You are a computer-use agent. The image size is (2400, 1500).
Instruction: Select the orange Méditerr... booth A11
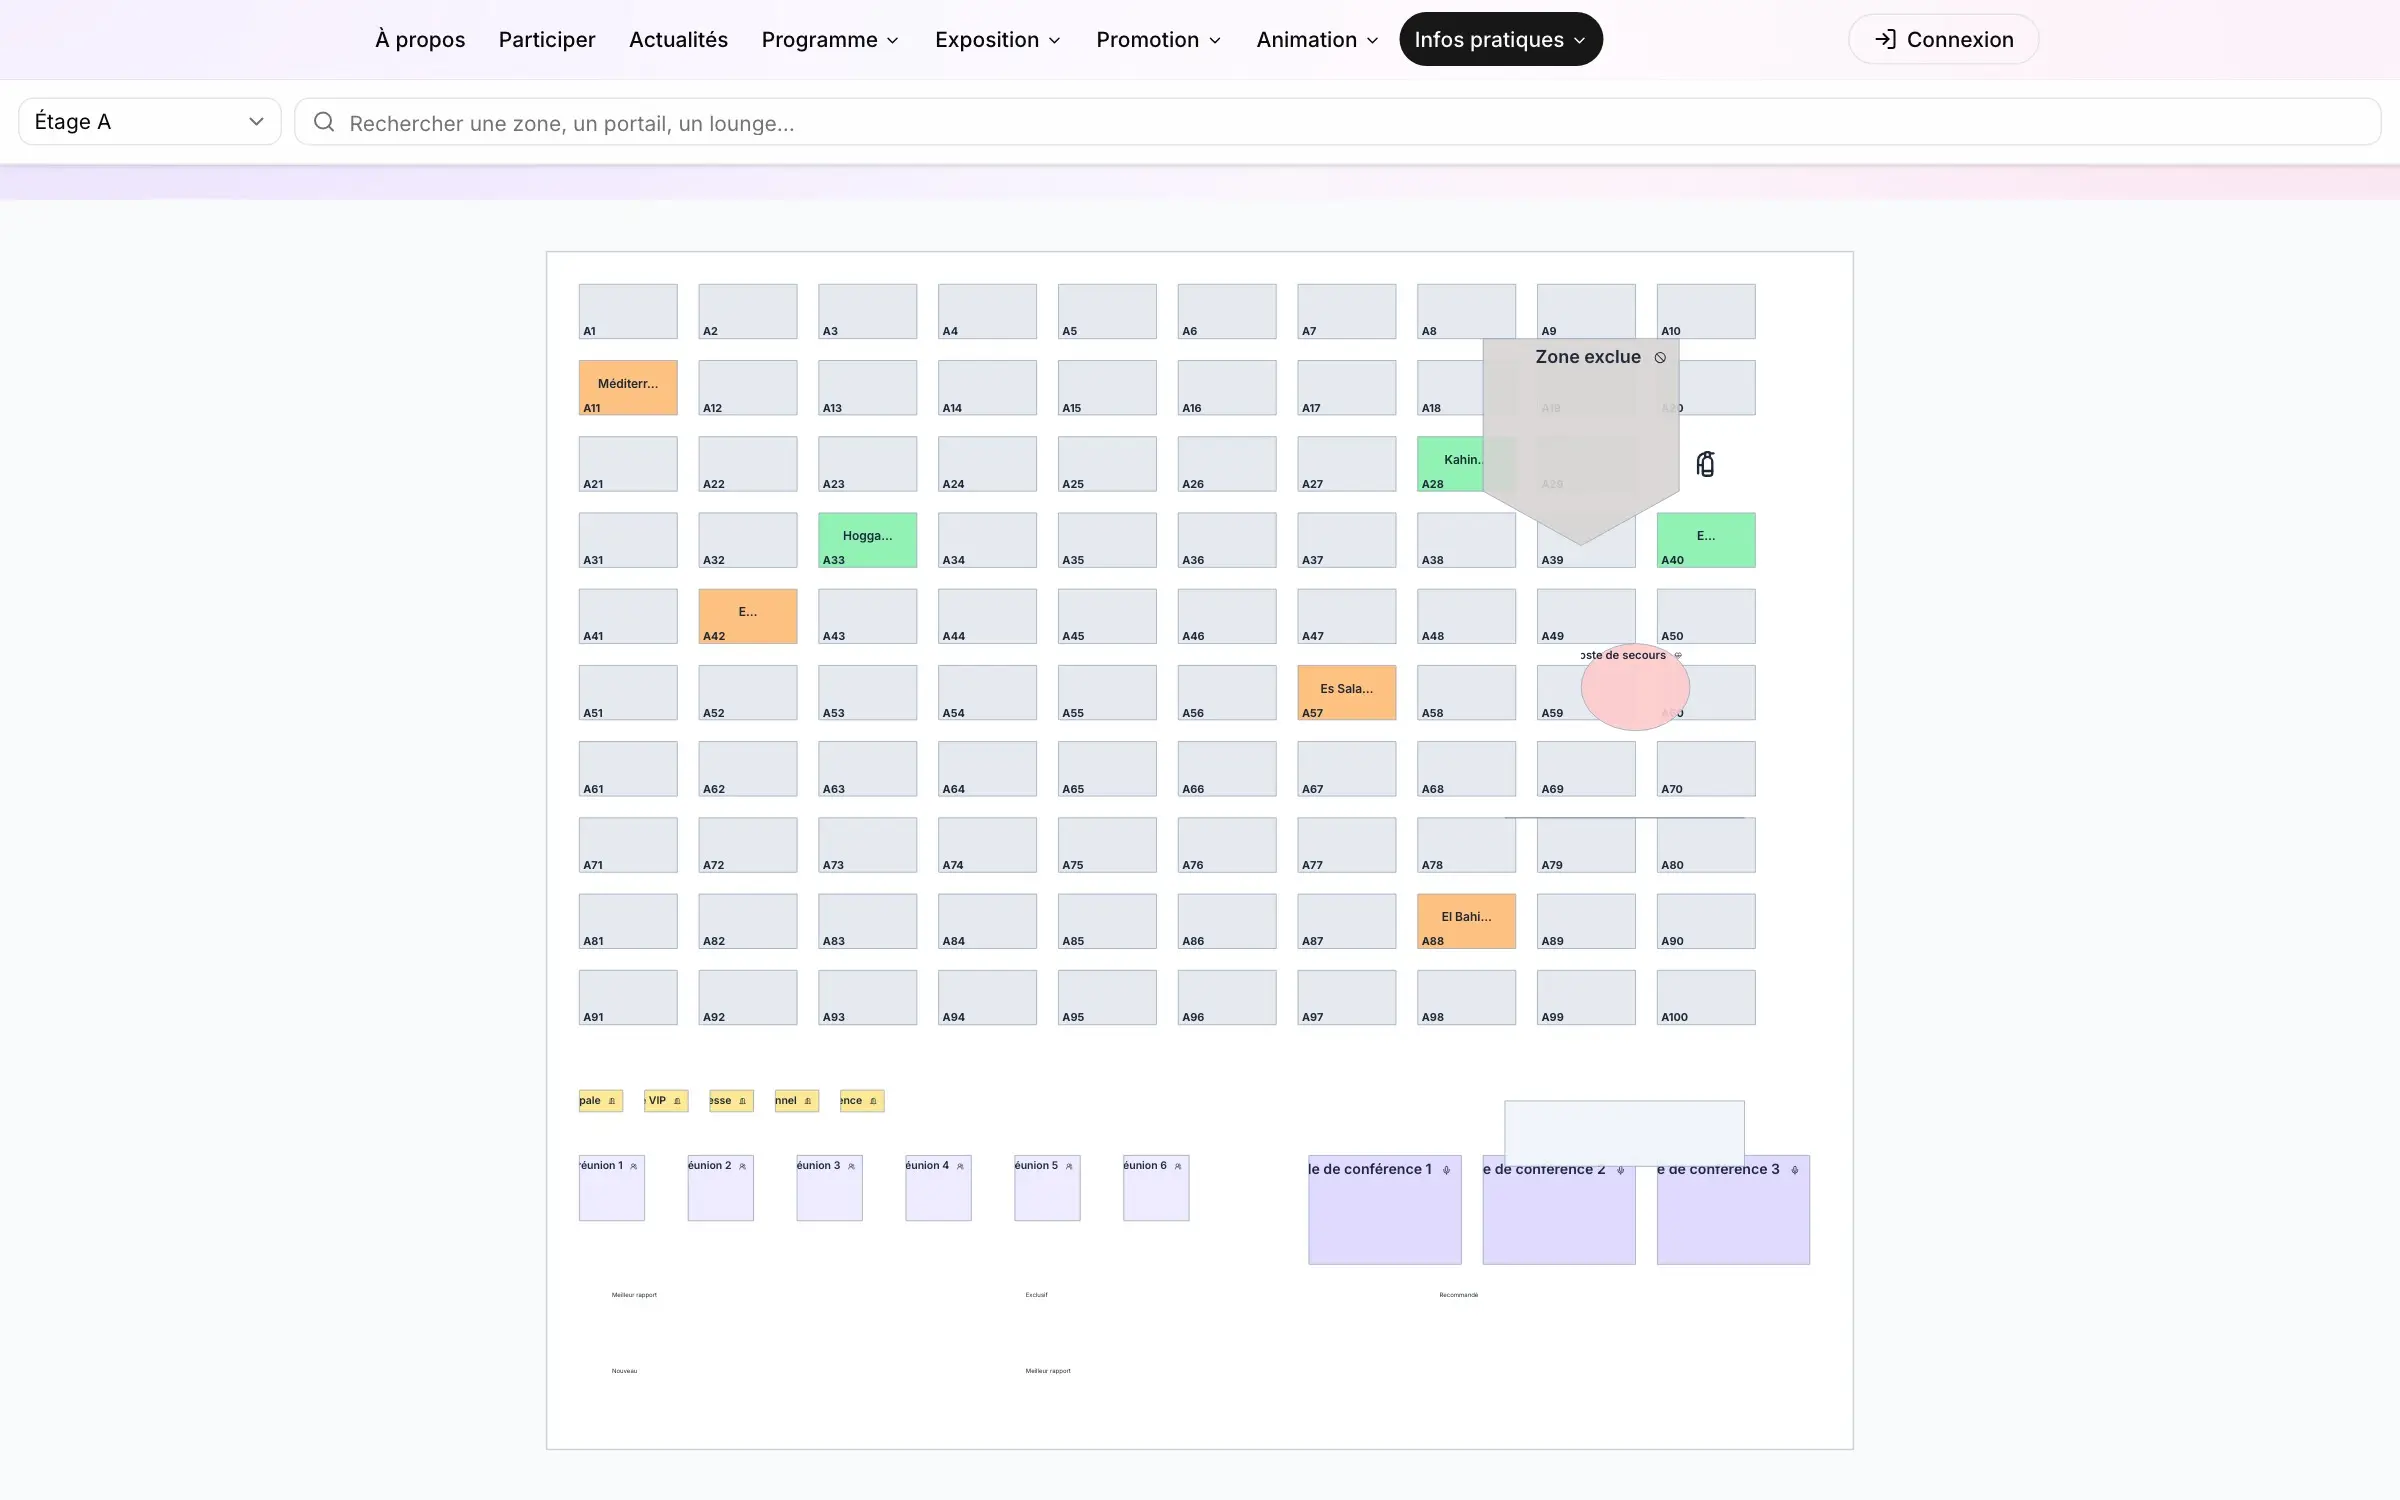(x=628, y=388)
